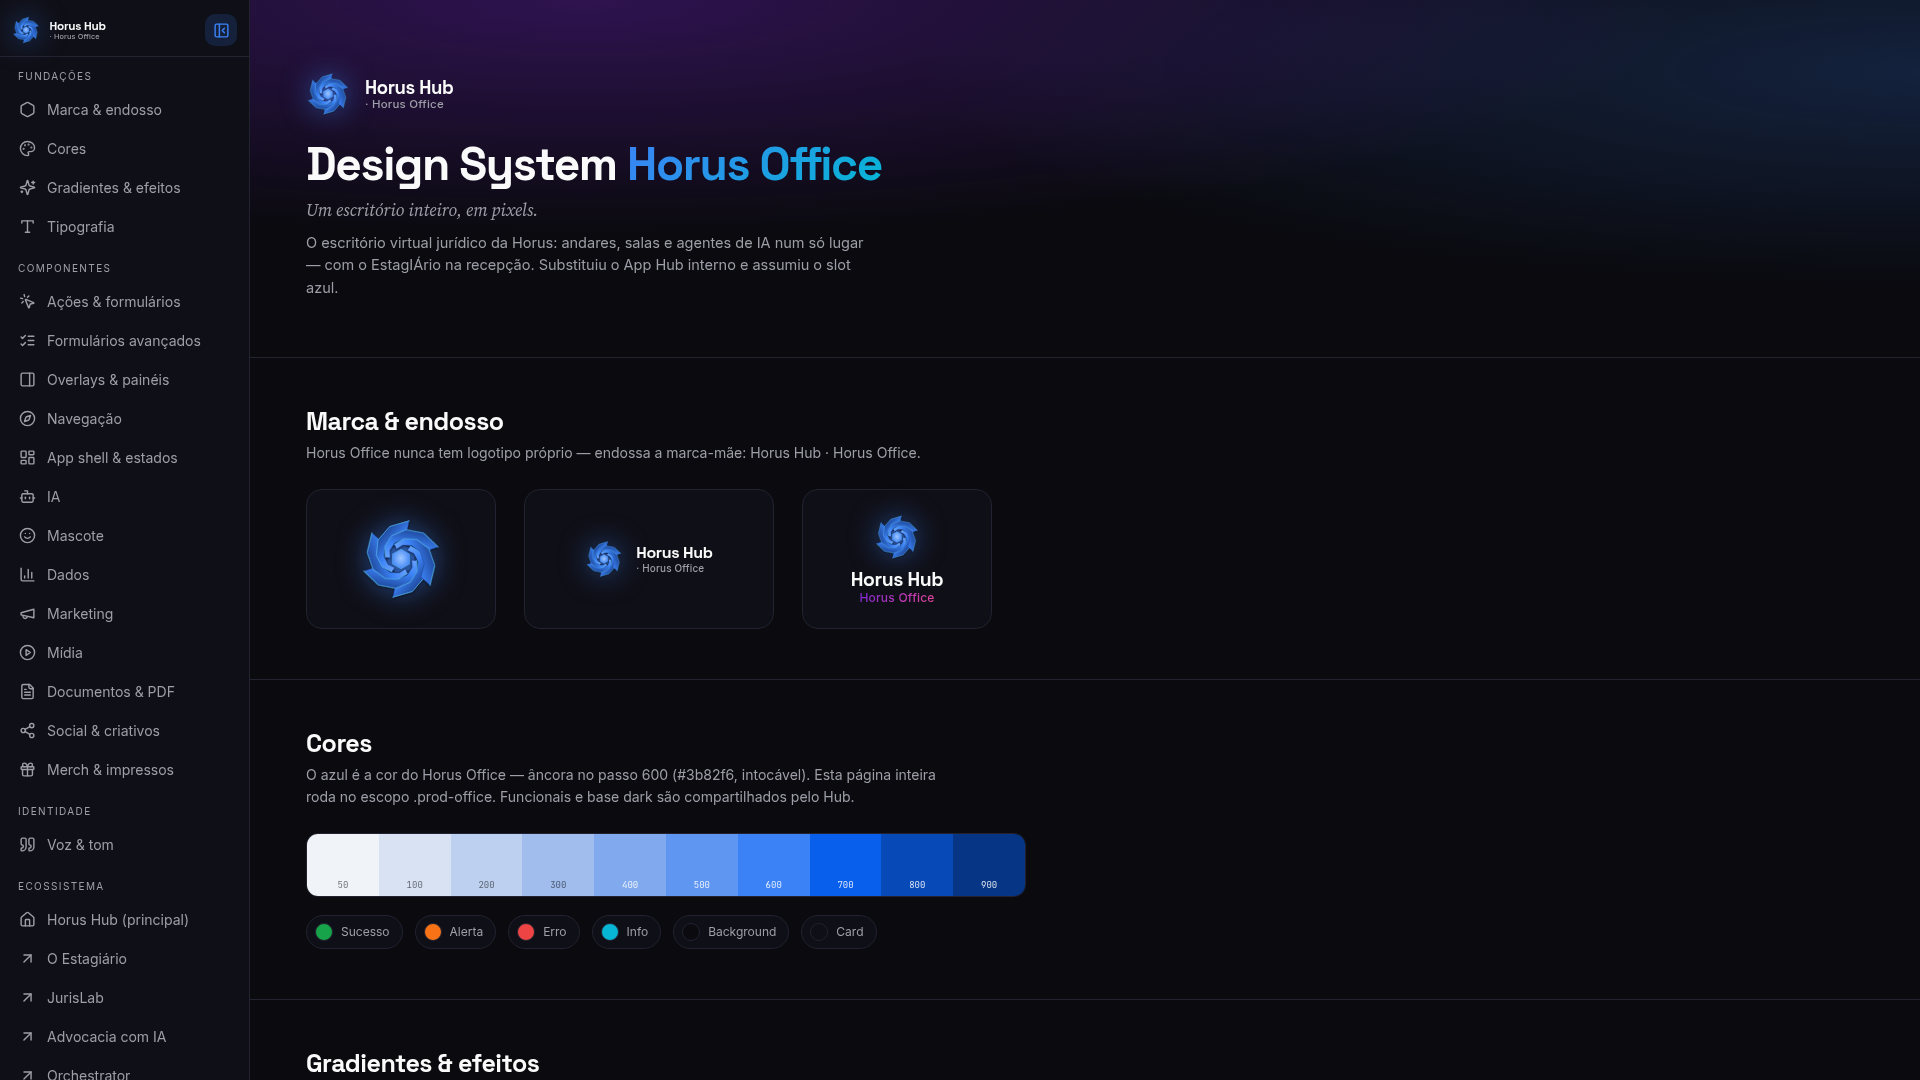Click the play circle icon beside Mídia
Screen dimensions: 1920x1080
pyautogui.click(x=27, y=653)
